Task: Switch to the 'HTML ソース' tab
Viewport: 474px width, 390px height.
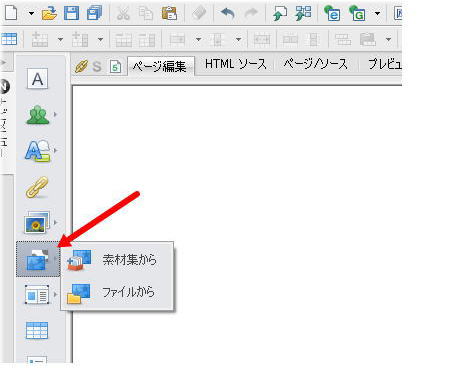Action: tap(236, 64)
